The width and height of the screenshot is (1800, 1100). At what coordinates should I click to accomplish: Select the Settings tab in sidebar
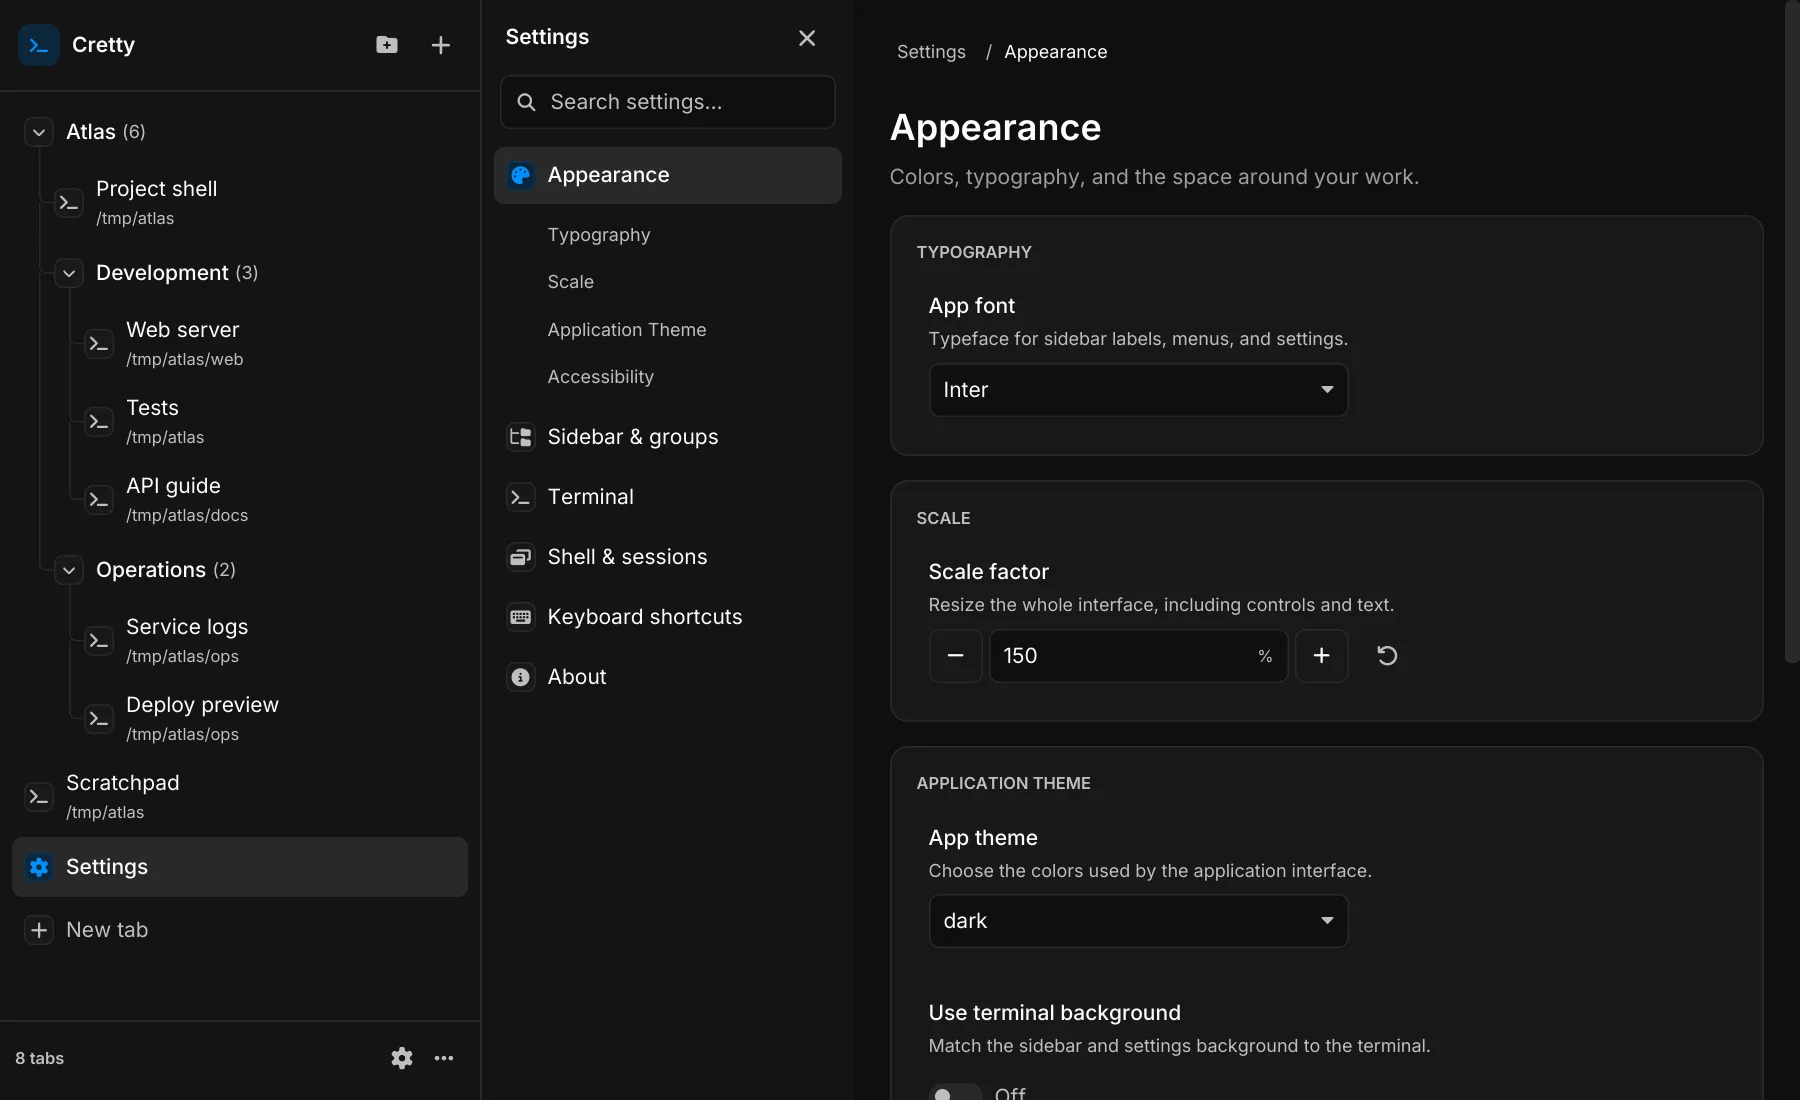[x=240, y=867]
